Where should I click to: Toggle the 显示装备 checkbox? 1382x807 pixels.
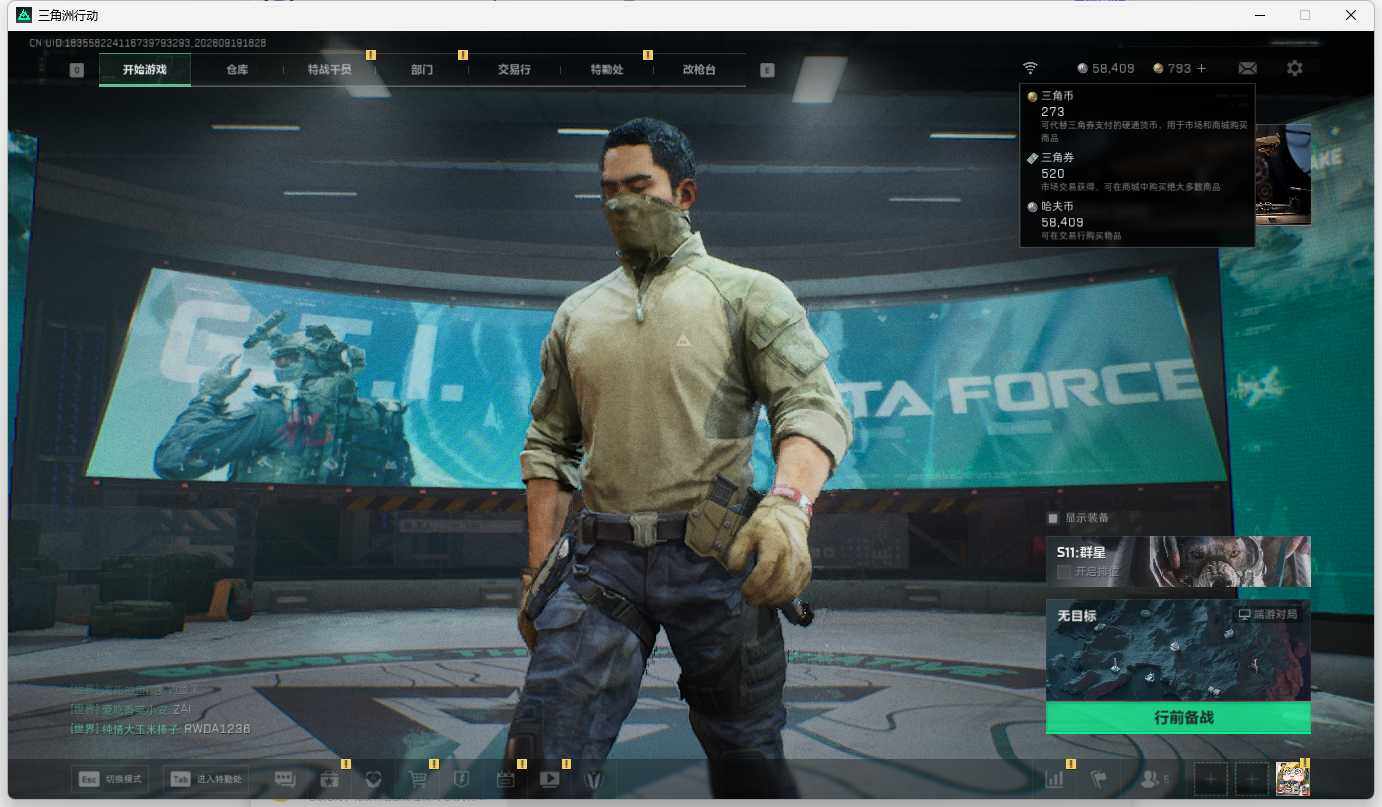1052,518
